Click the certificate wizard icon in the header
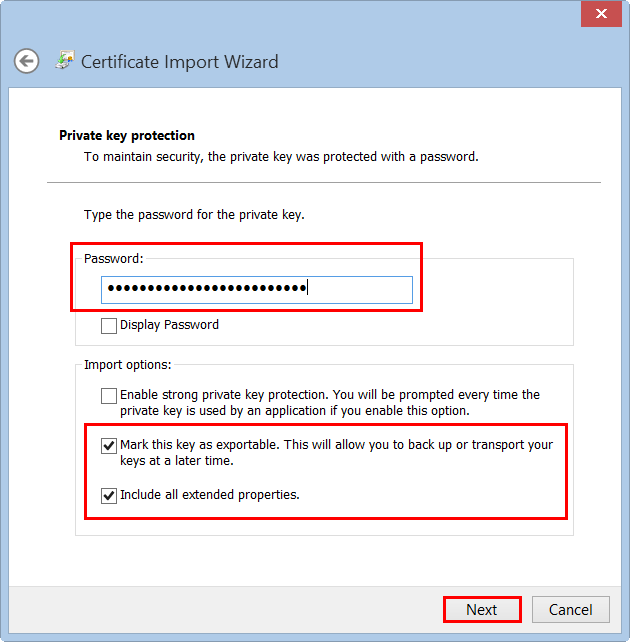630x642 pixels. [65, 60]
